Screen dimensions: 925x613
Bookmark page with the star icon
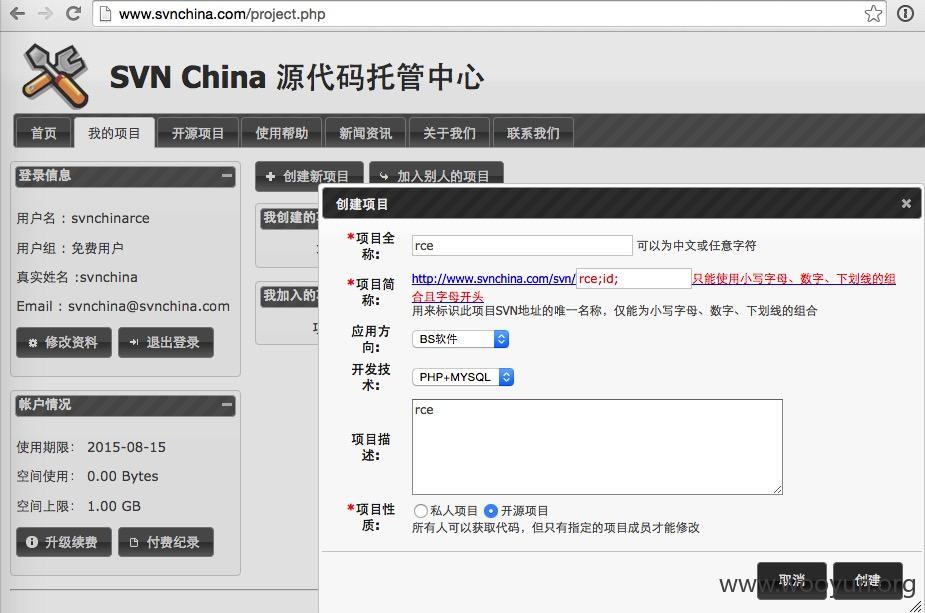873,14
